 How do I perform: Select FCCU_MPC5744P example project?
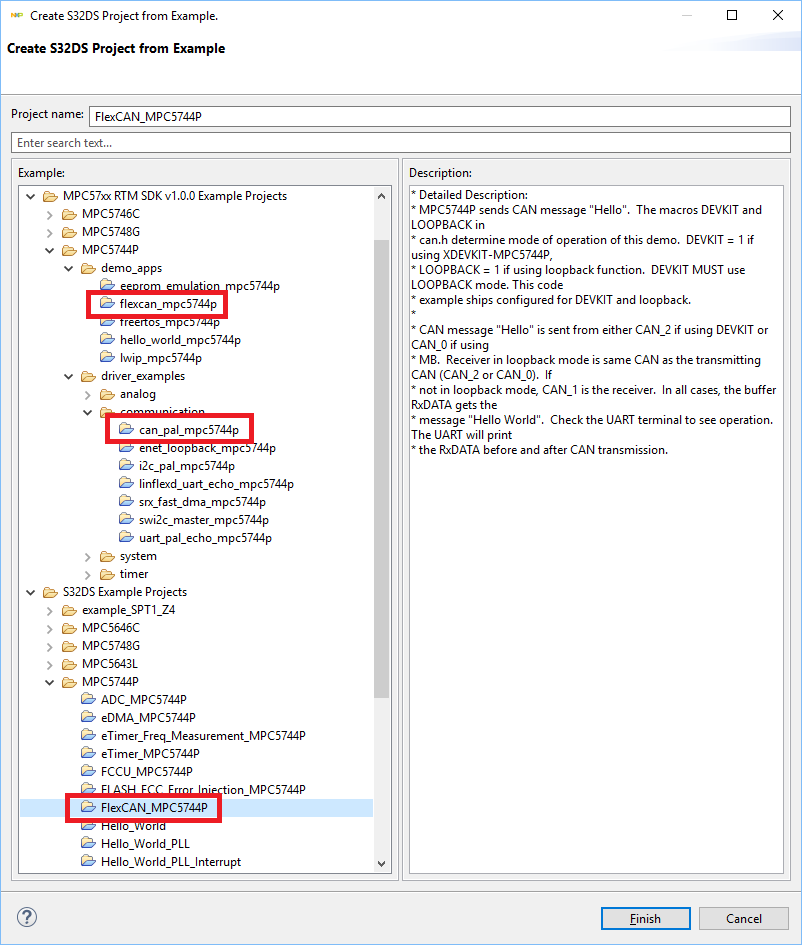[x=146, y=772]
